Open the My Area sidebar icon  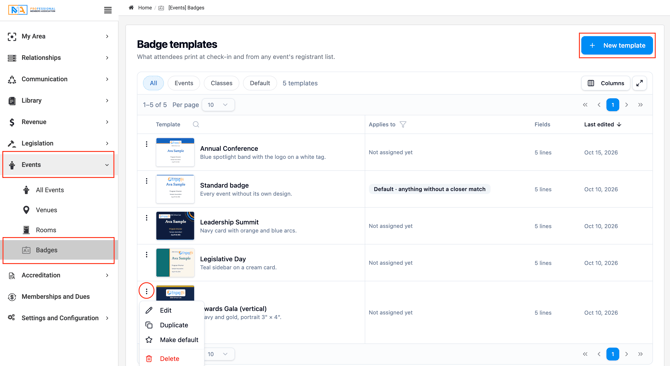coord(12,37)
